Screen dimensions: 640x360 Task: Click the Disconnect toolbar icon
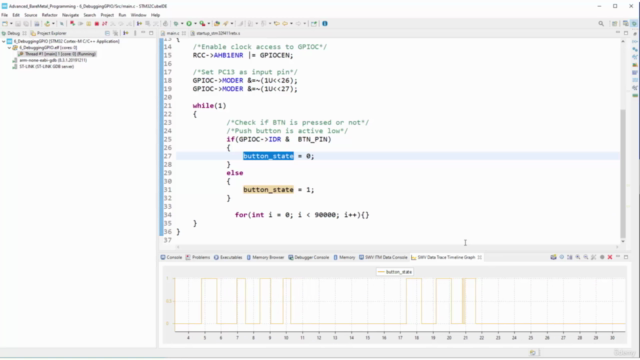[x=104, y=24]
